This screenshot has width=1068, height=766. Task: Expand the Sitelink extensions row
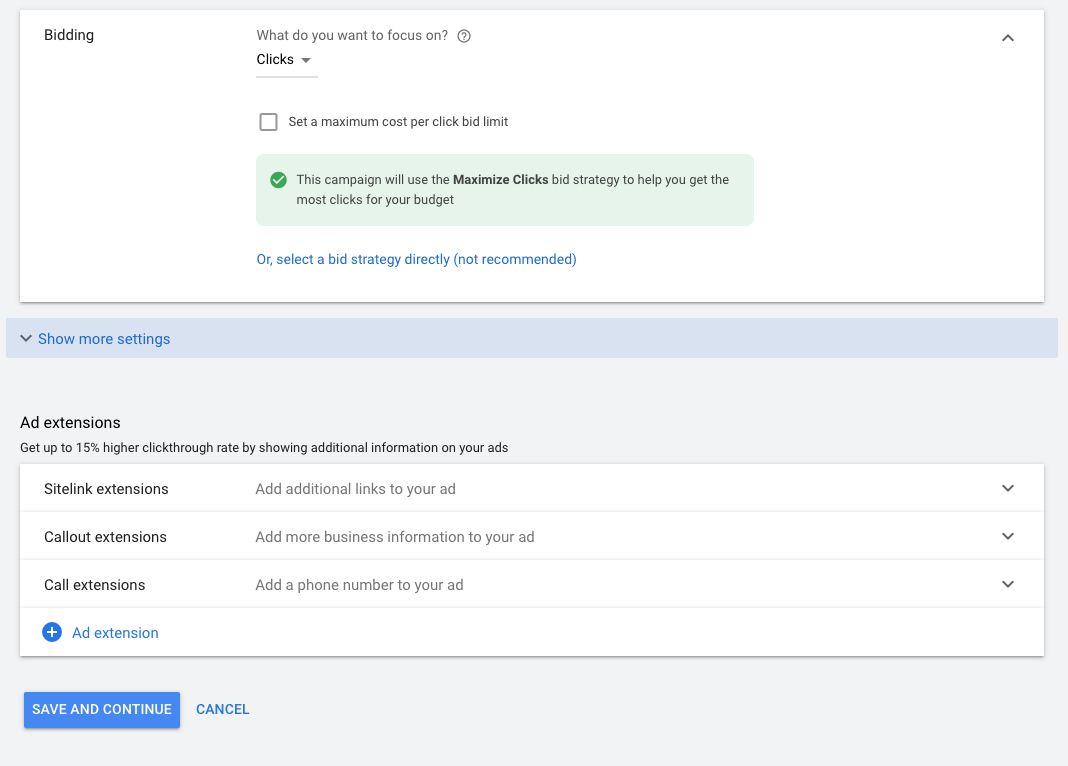[x=1008, y=488]
